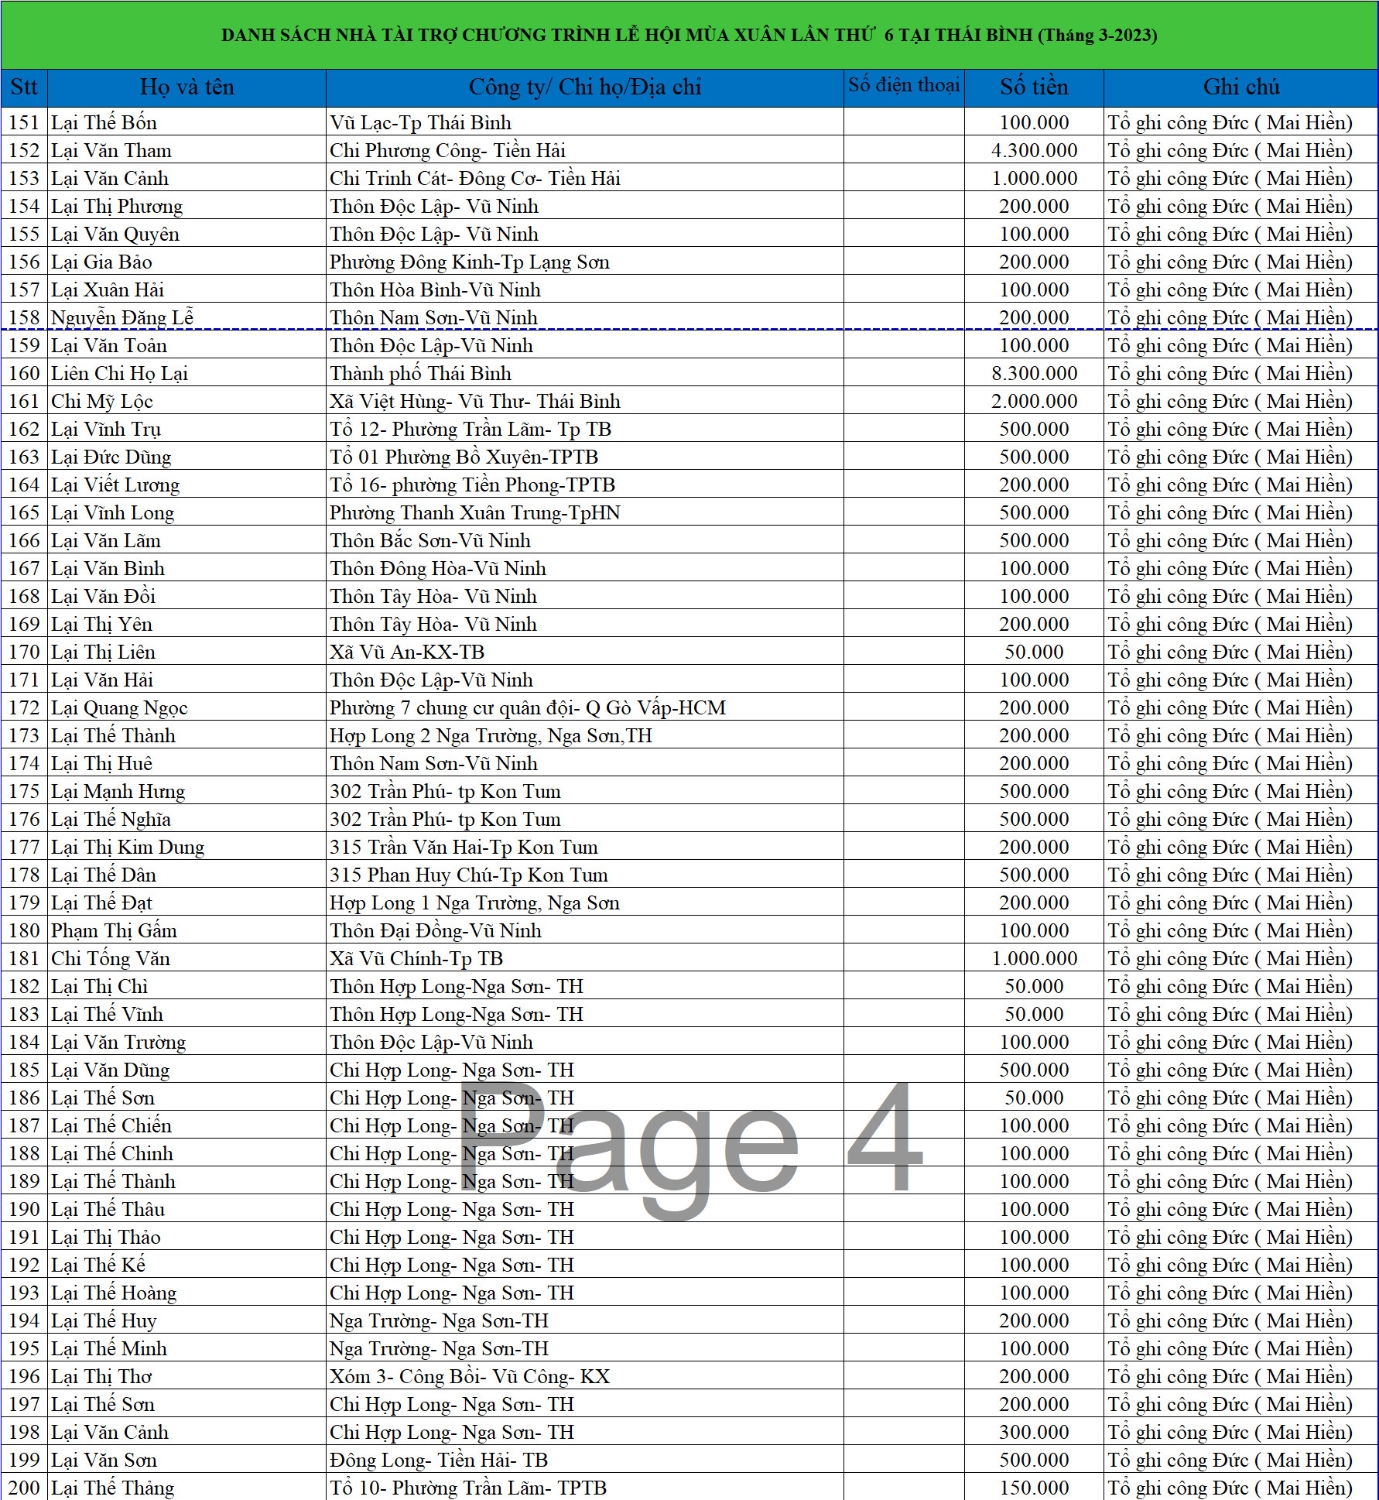Click the name 'Phạm Thị Gấm'
The image size is (1379, 1500).
click(114, 931)
